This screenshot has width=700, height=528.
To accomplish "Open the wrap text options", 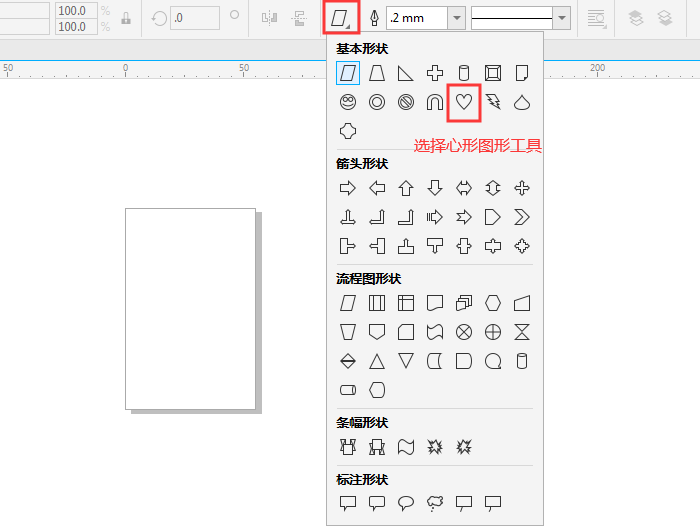I will tap(597, 18).
